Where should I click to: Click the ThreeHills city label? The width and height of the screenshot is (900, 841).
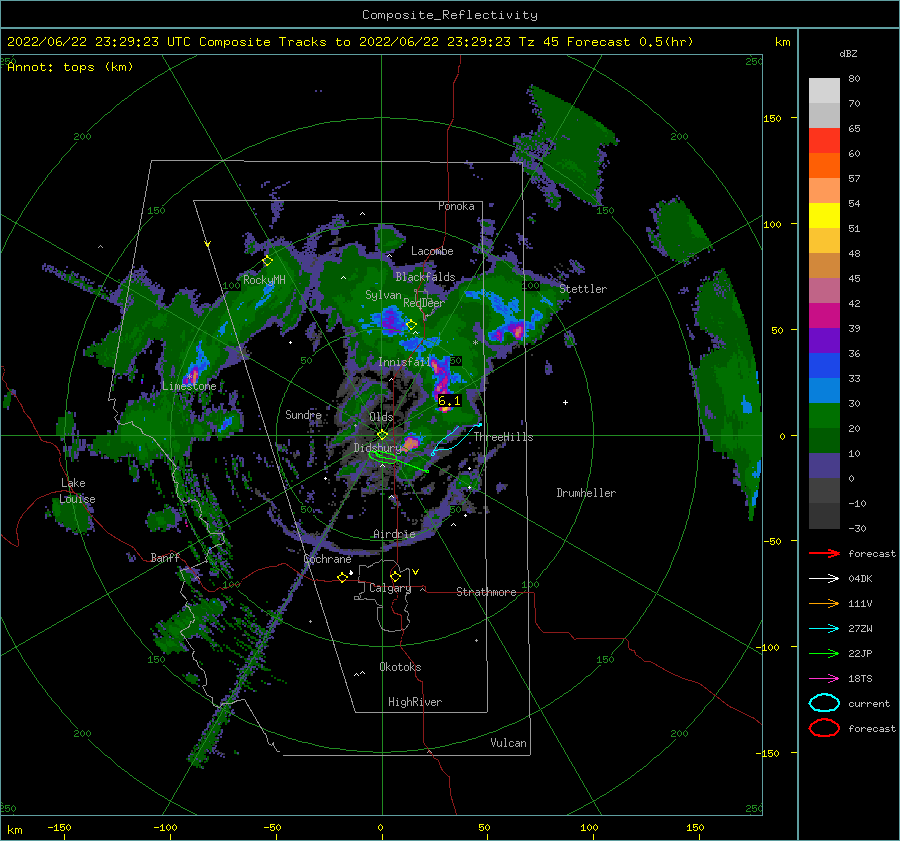503,437
